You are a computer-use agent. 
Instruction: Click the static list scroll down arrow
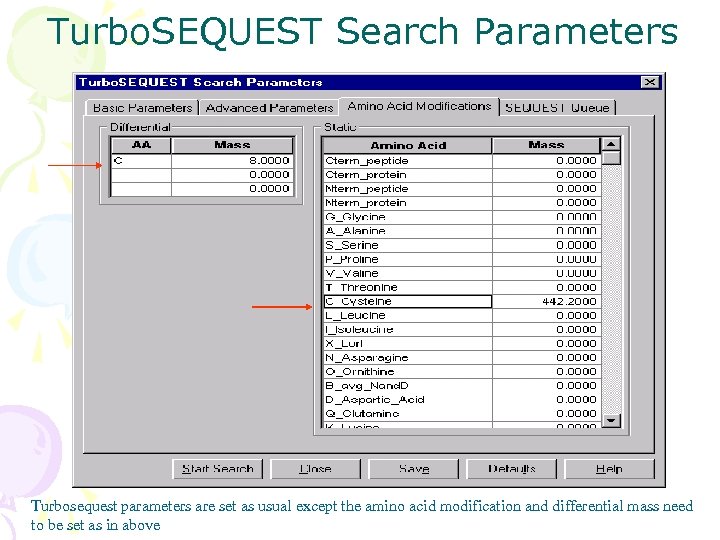tap(611, 420)
